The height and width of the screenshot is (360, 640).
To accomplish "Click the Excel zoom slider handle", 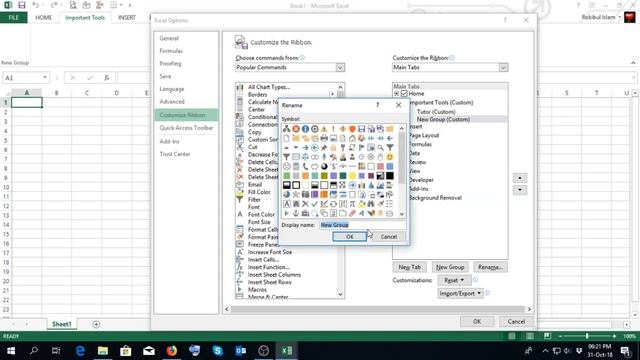I will pos(587,336).
